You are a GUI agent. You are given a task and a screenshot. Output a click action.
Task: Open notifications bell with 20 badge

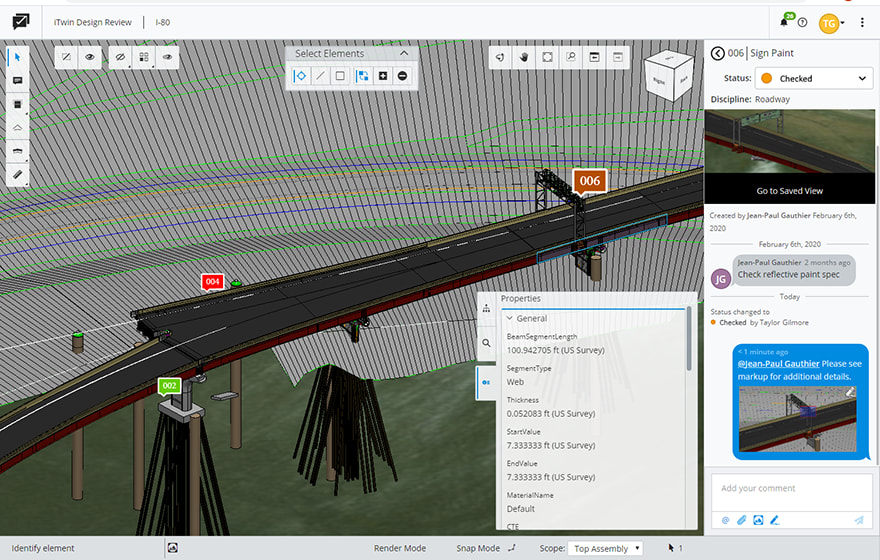[785, 22]
